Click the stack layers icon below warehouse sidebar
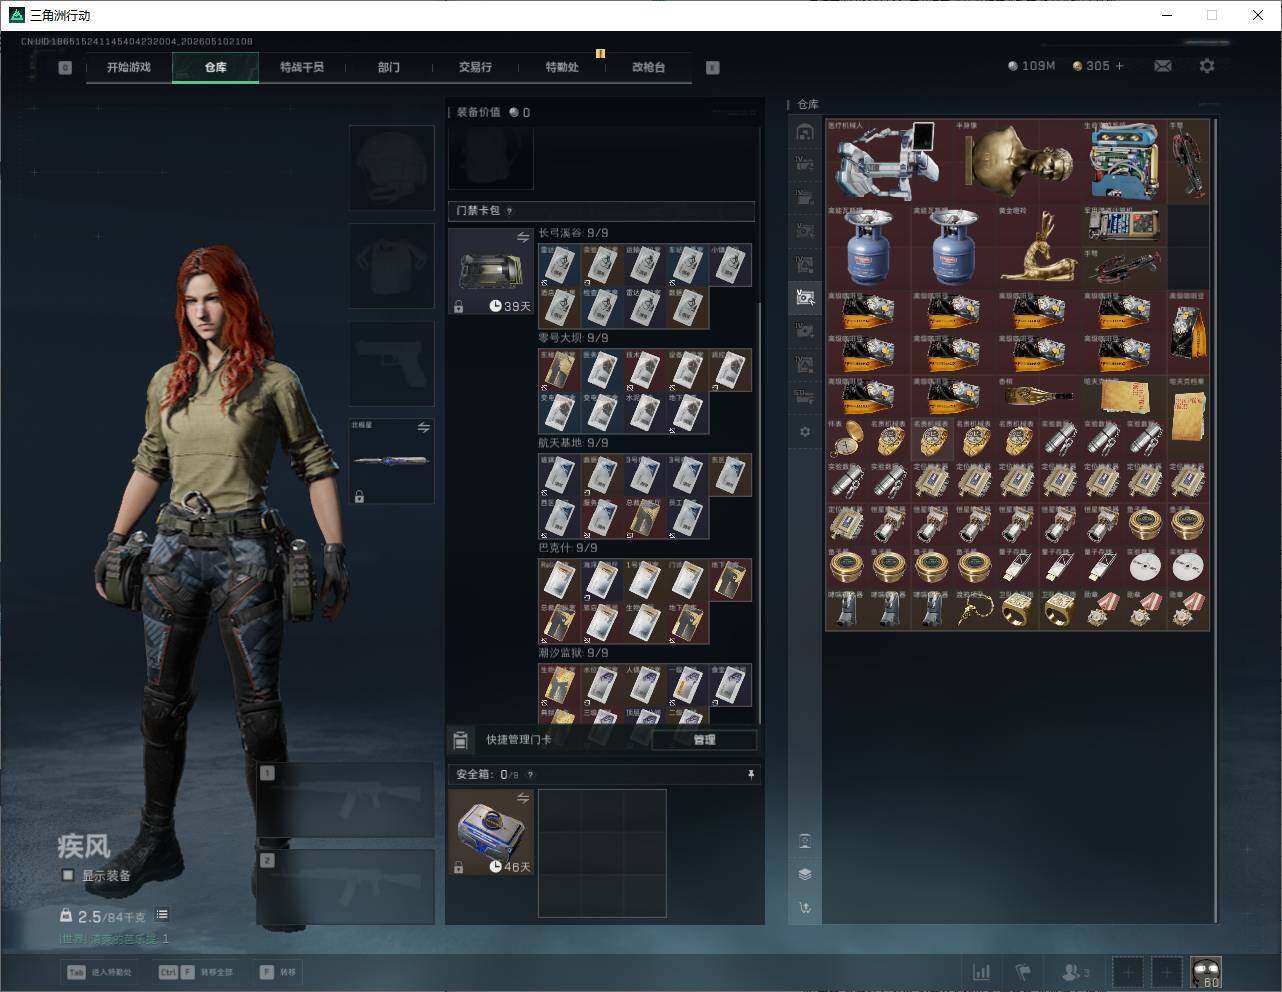Viewport: 1282px width, 992px height. click(x=805, y=874)
